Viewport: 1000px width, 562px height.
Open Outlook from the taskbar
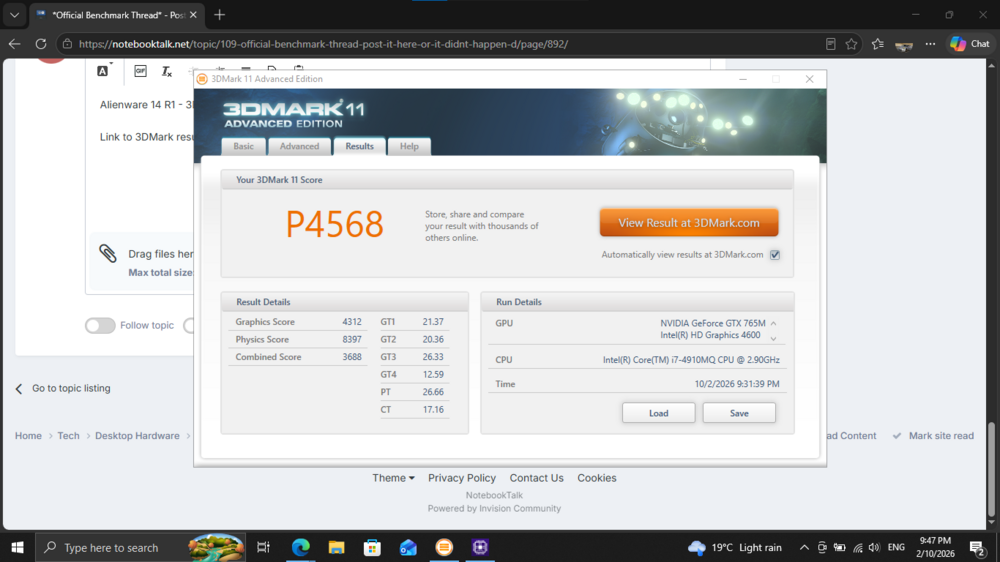tap(408, 547)
